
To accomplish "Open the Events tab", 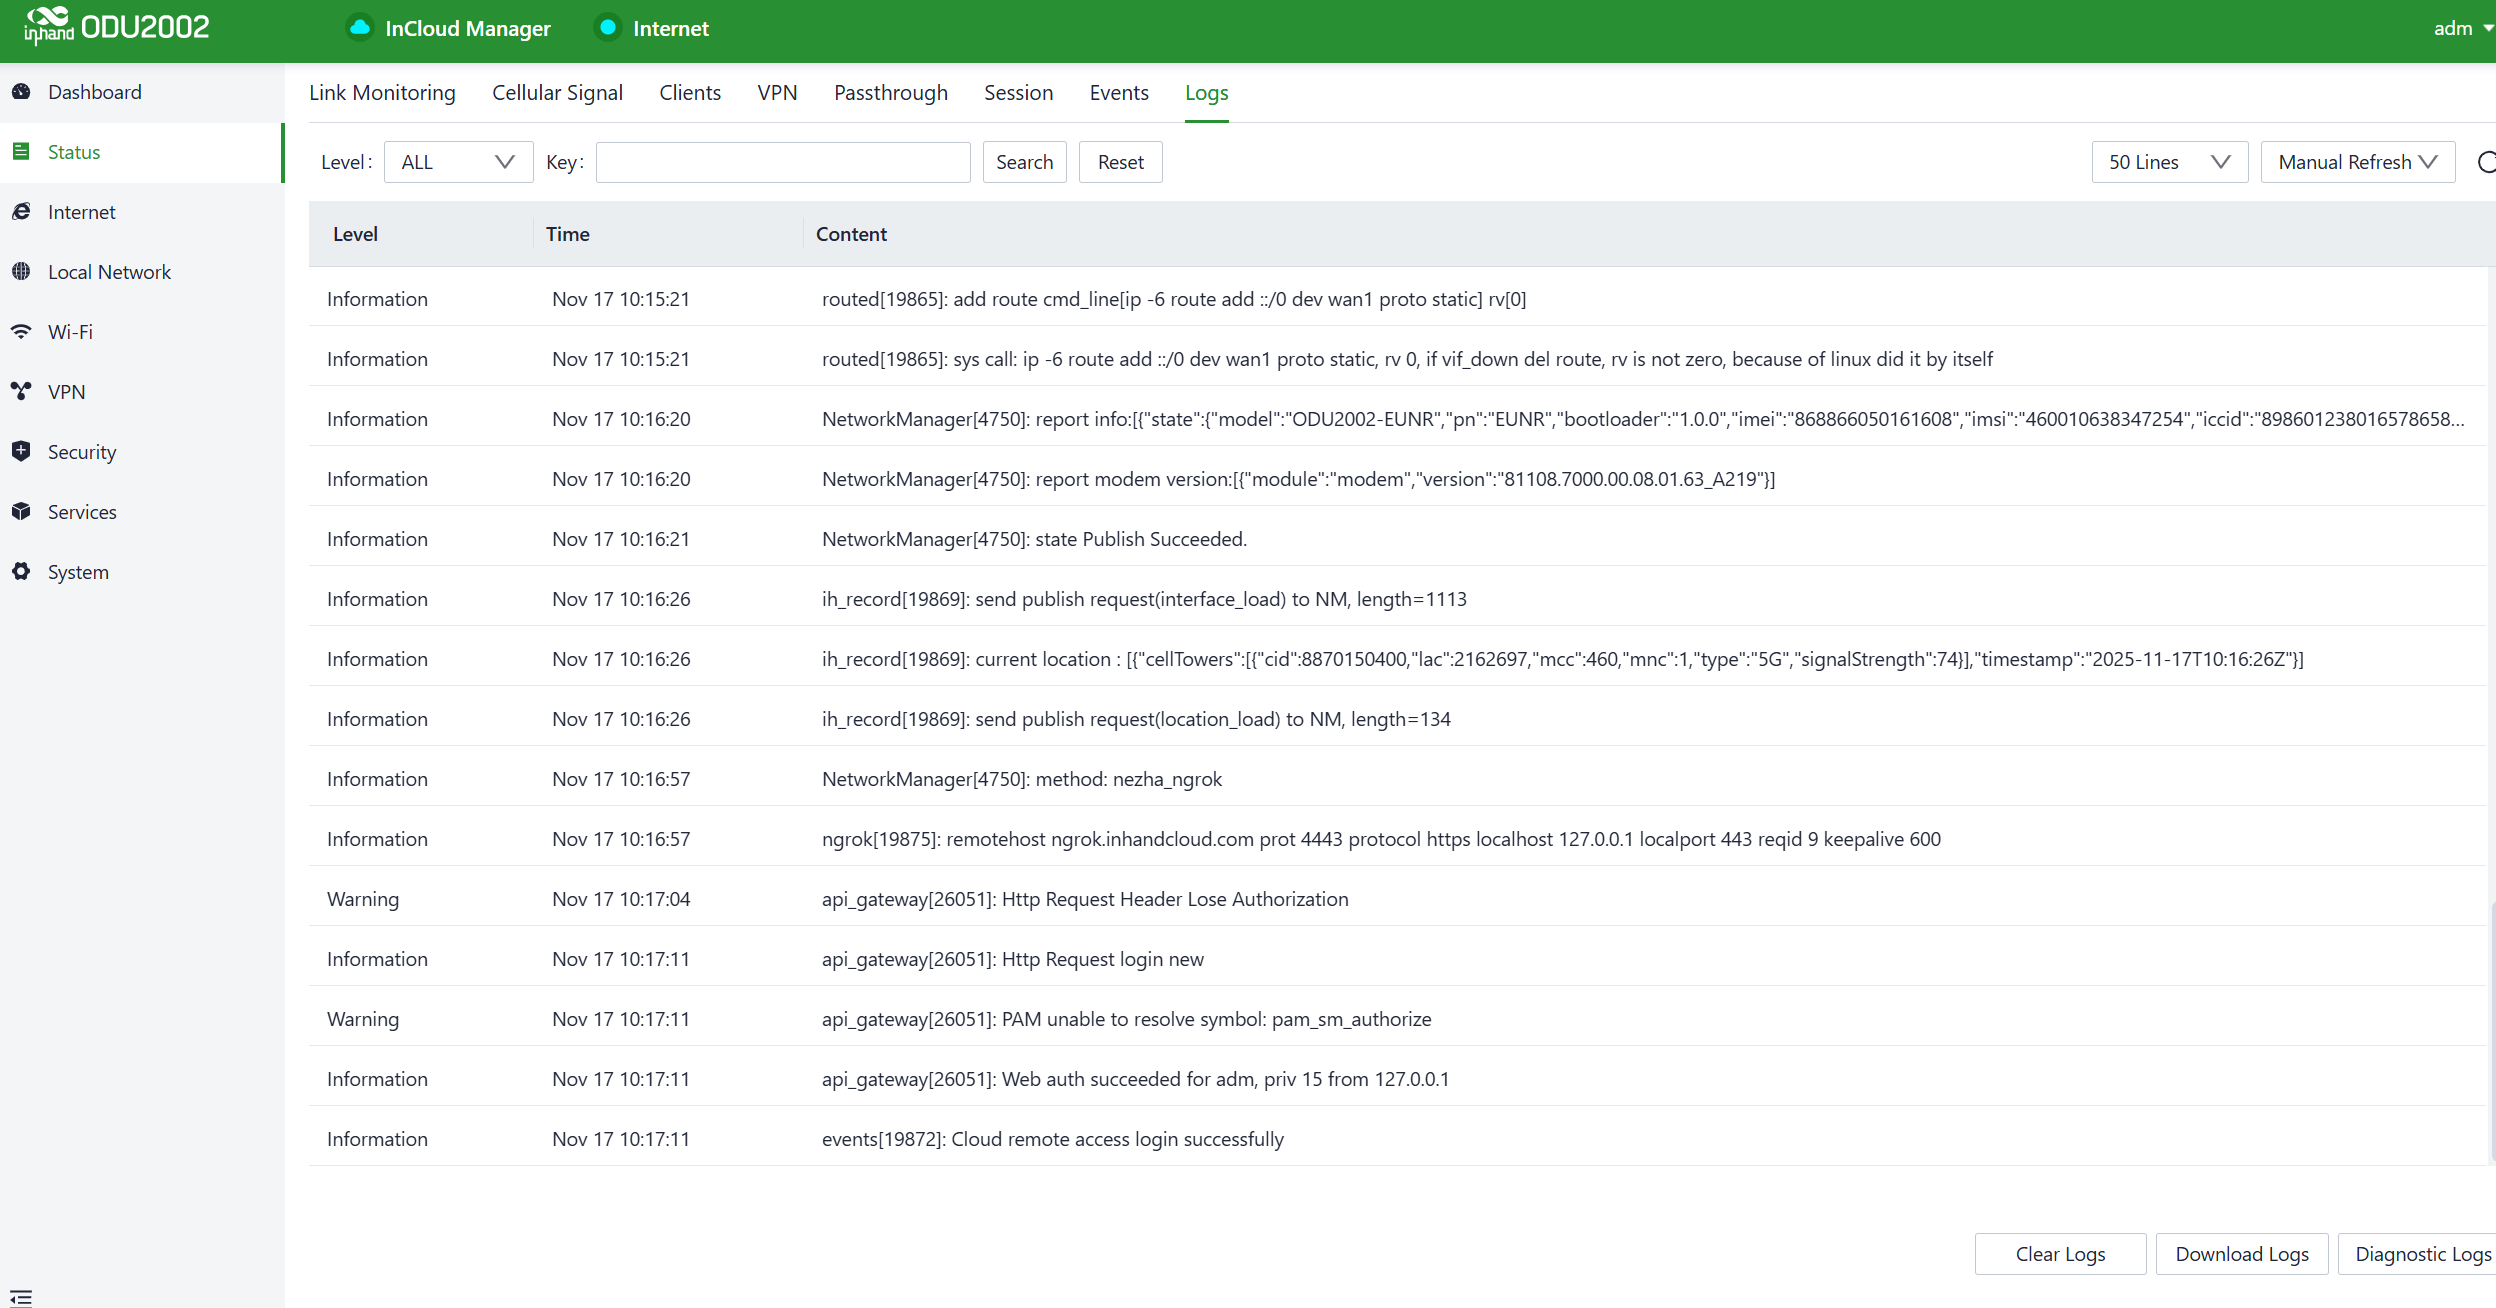I will (1118, 93).
